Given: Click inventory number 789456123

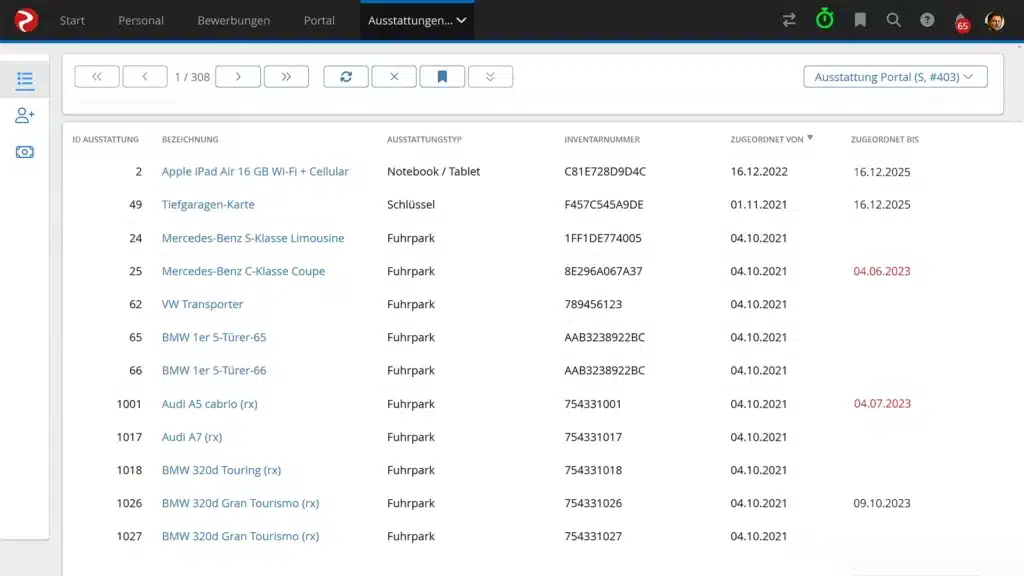Looking at the screenshot, I should pos(593,304).
